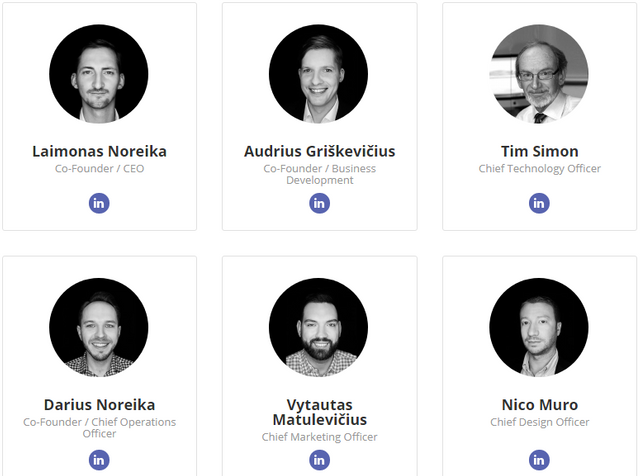The height and width of the screenshot is (476, 640).
Task: Open Vytautas Matulevičius's LinkedIn icon
Action: (x=319, y=460)
